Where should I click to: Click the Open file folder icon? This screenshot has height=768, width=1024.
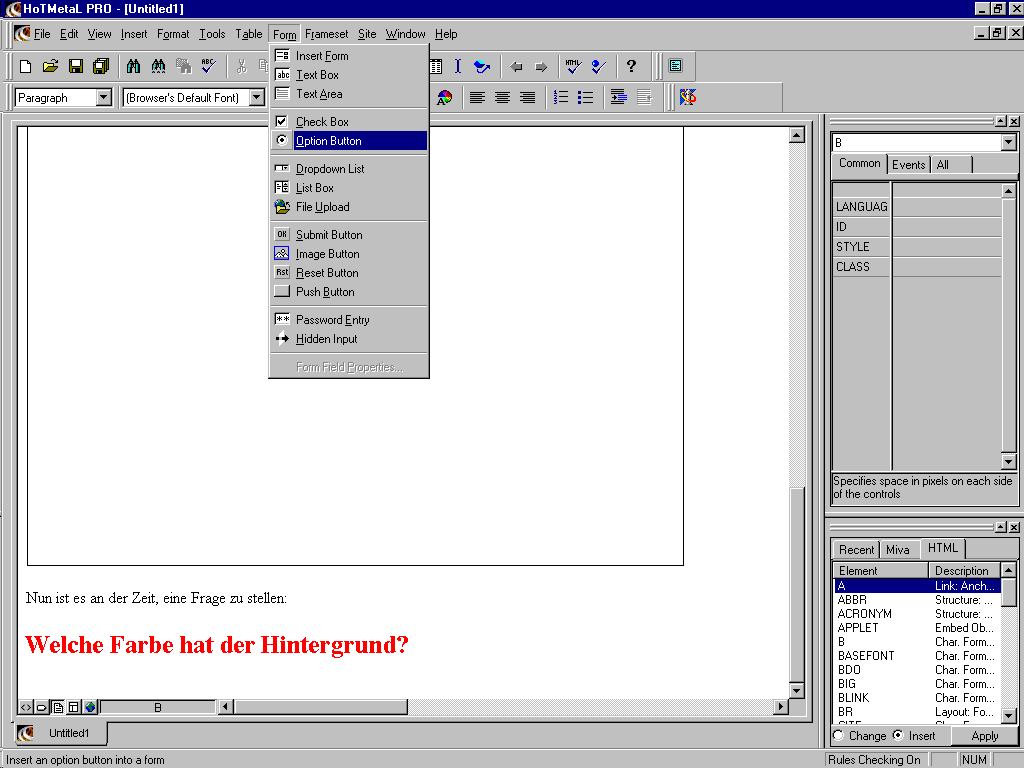50,67
